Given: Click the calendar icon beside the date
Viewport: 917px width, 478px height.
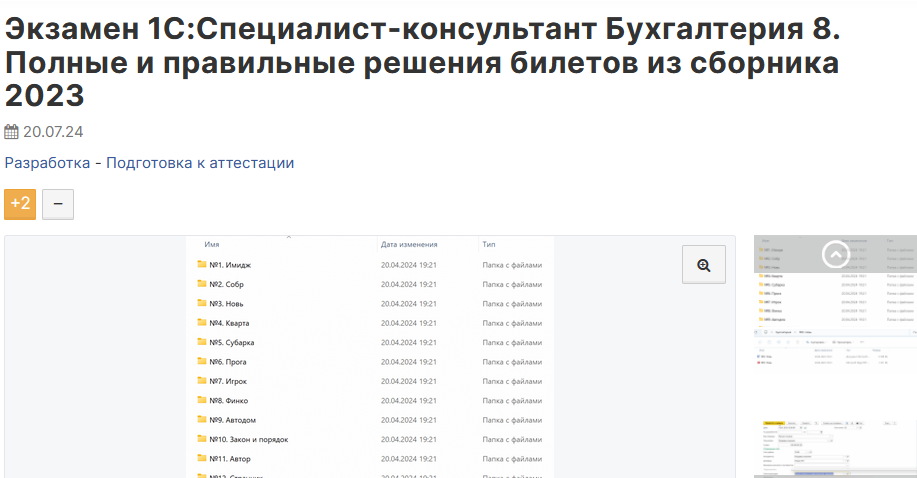Looking at the screenshot, I should pyautogui.click(x=11, y=132).
